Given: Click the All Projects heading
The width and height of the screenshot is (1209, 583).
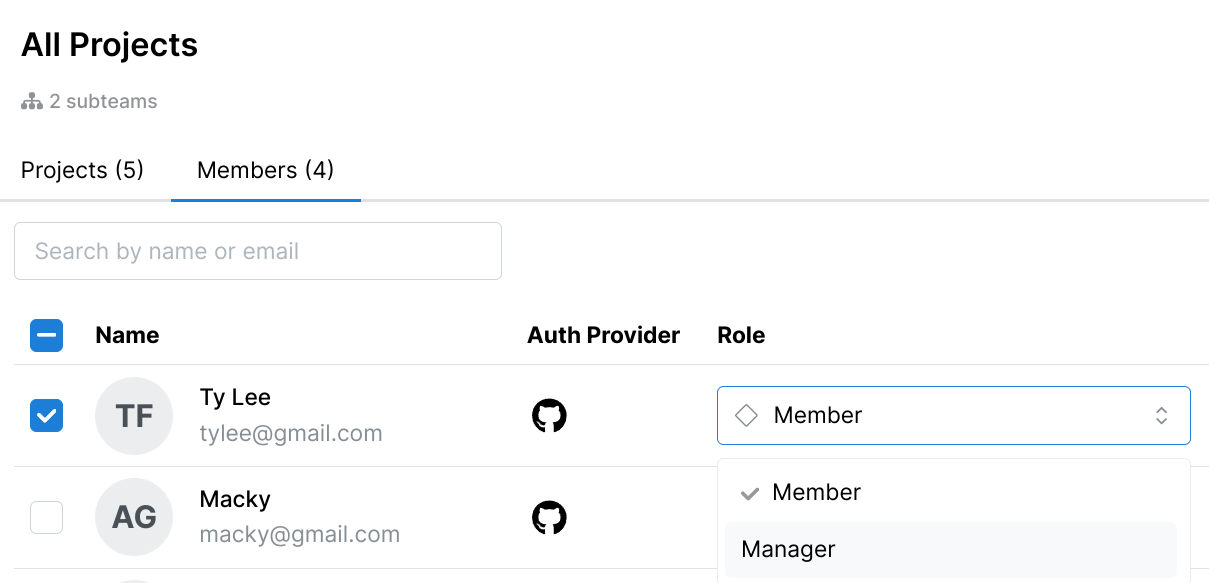Looking at the screenshot, I should 109,45.
